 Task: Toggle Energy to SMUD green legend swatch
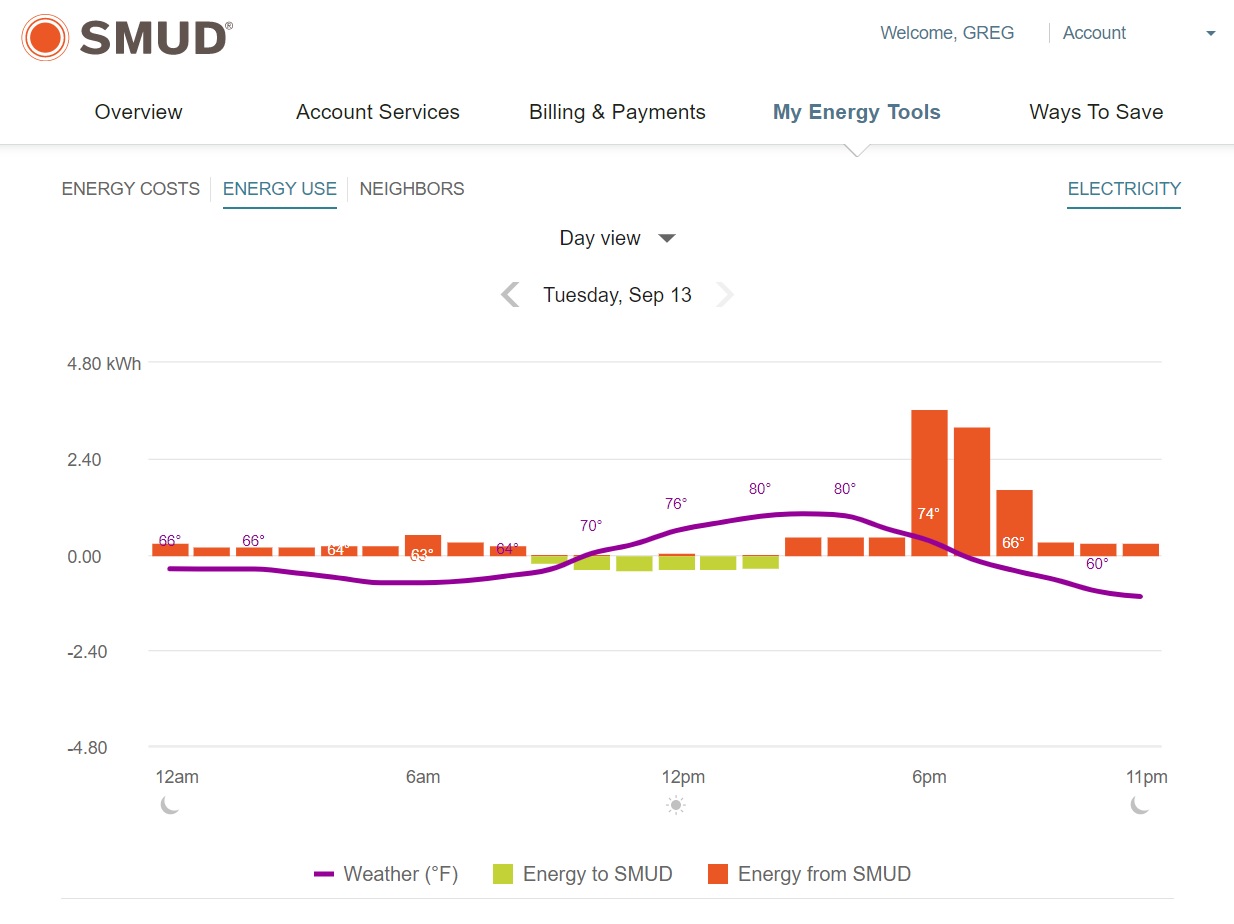click(x=503, y=874)
